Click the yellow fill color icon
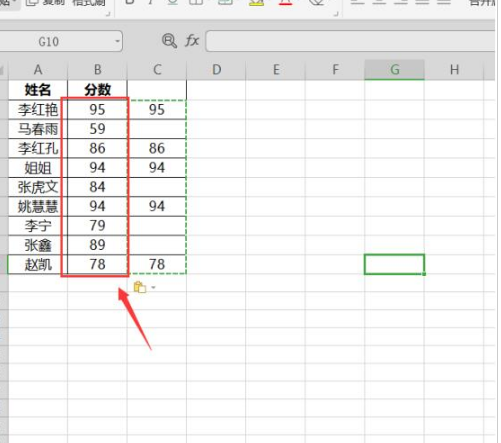The width and height of the screenshot is (501, 443). (256, 3)
